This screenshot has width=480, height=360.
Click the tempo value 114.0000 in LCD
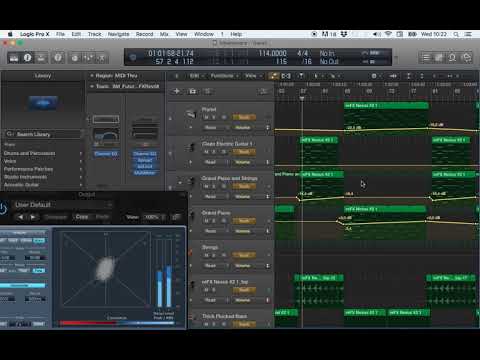(272, 53)
